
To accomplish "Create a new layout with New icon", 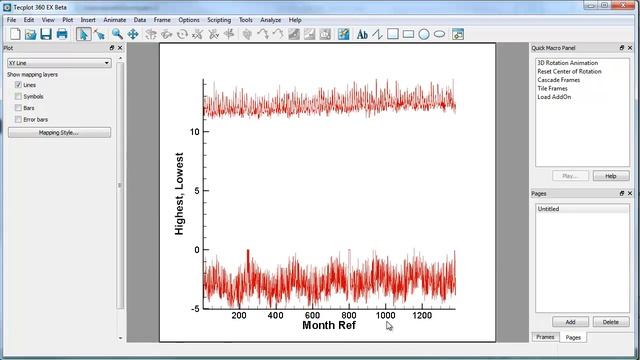I will (15, 34).
